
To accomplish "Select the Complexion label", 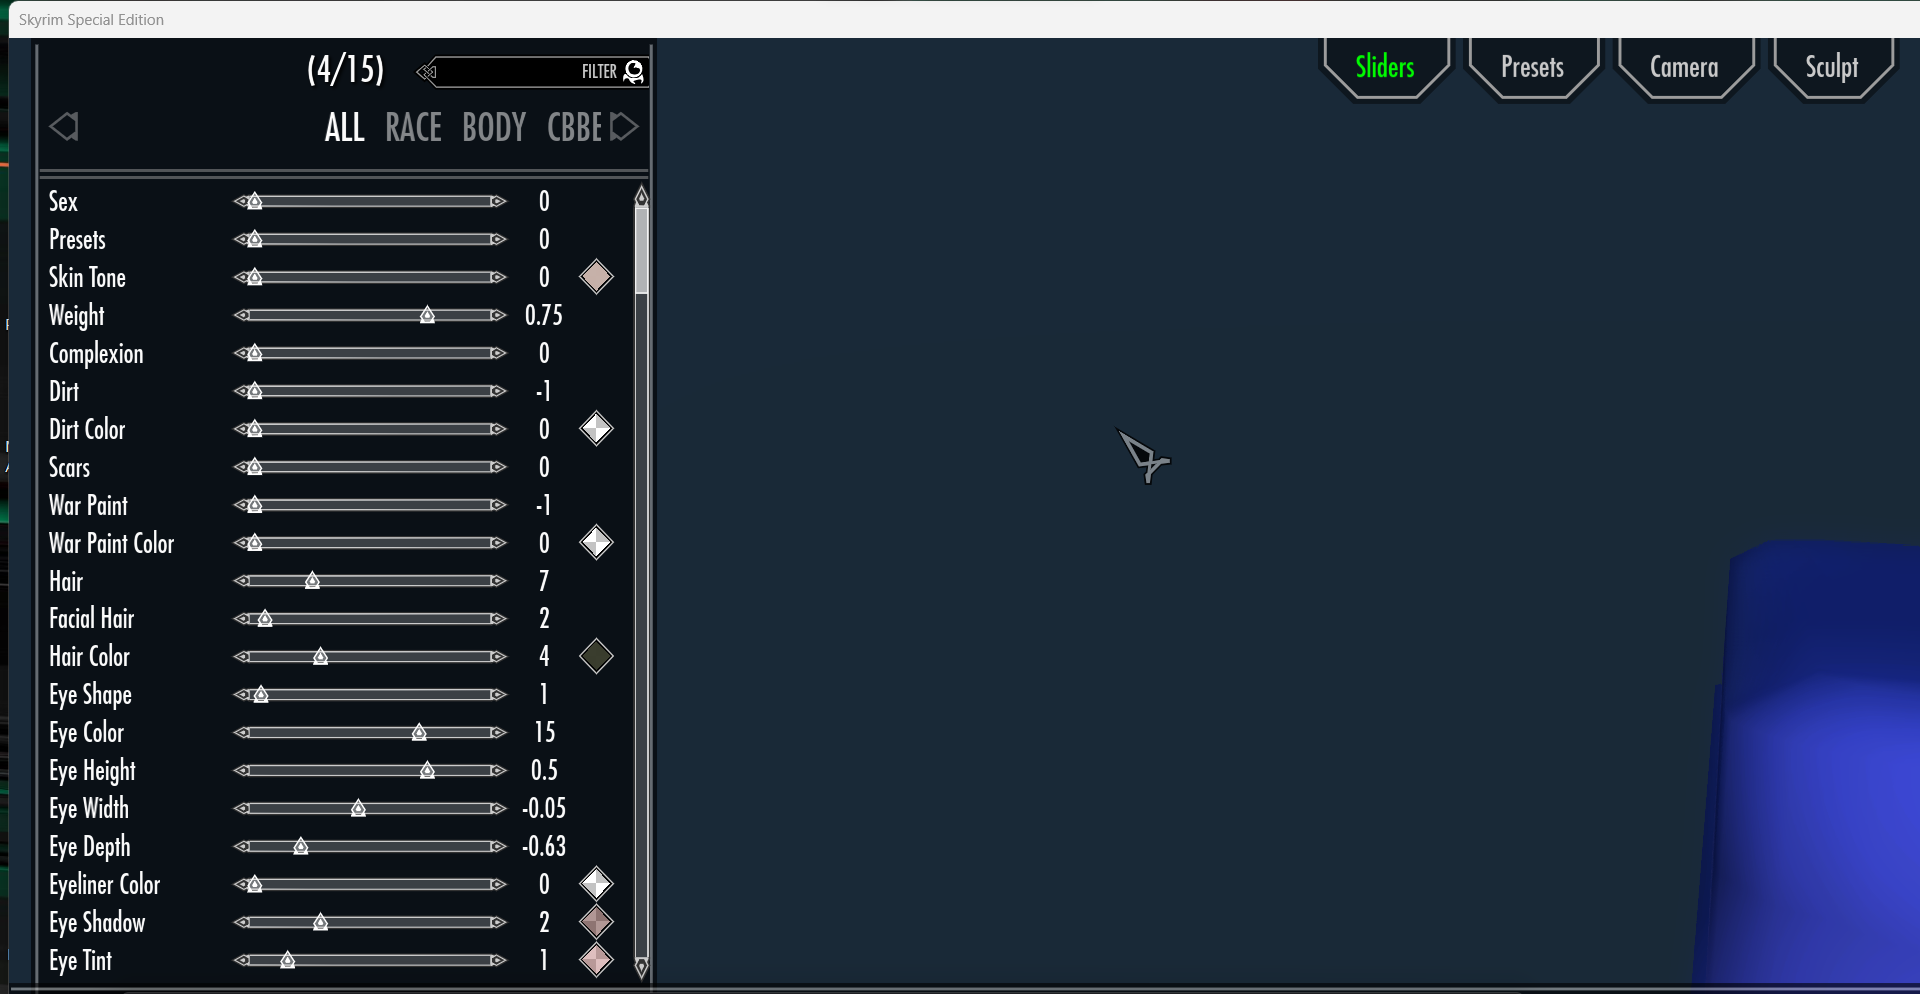I will 96,355.
